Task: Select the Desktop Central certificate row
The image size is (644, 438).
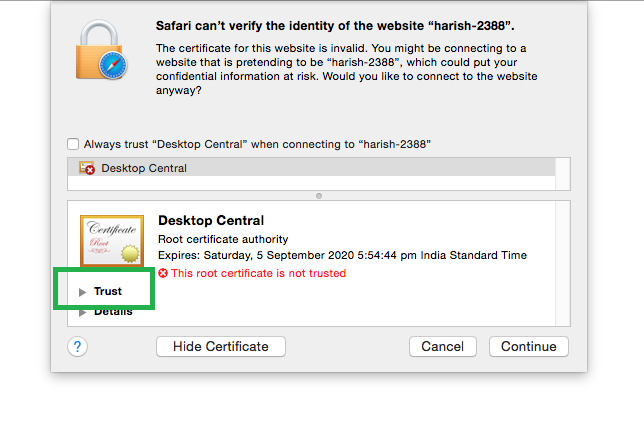Action: click(311, 168)
